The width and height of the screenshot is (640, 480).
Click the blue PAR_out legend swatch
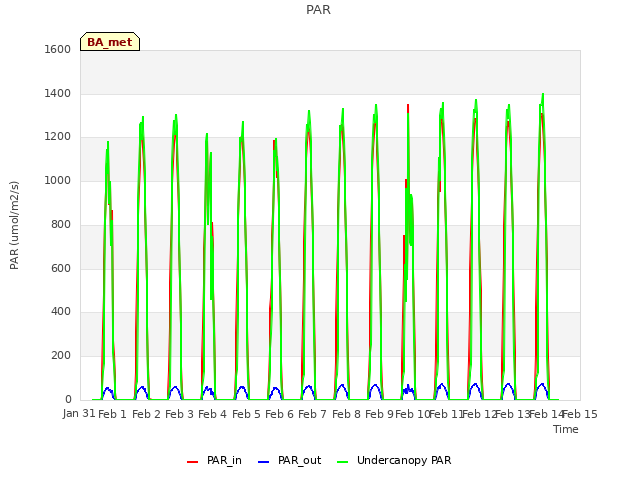click(x=264, y=462)
